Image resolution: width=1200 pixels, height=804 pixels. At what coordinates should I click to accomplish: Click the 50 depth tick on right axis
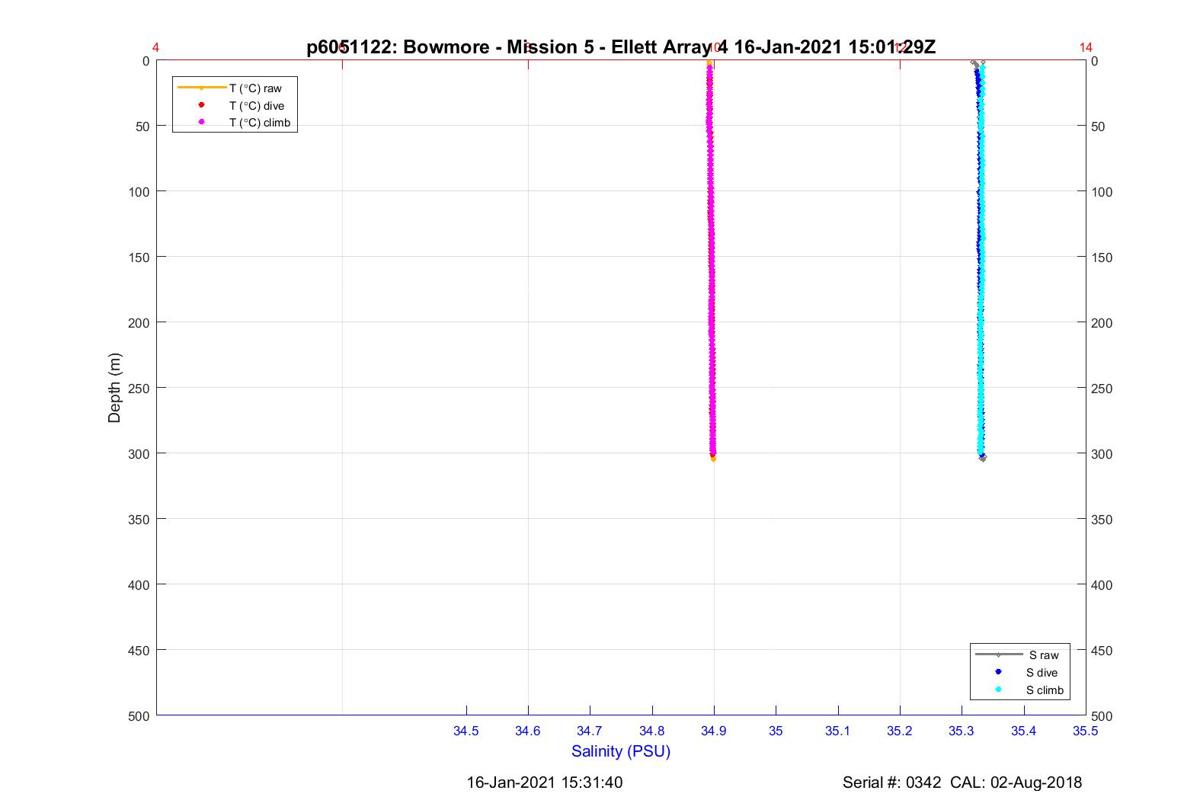click(x=1100, y=127)
